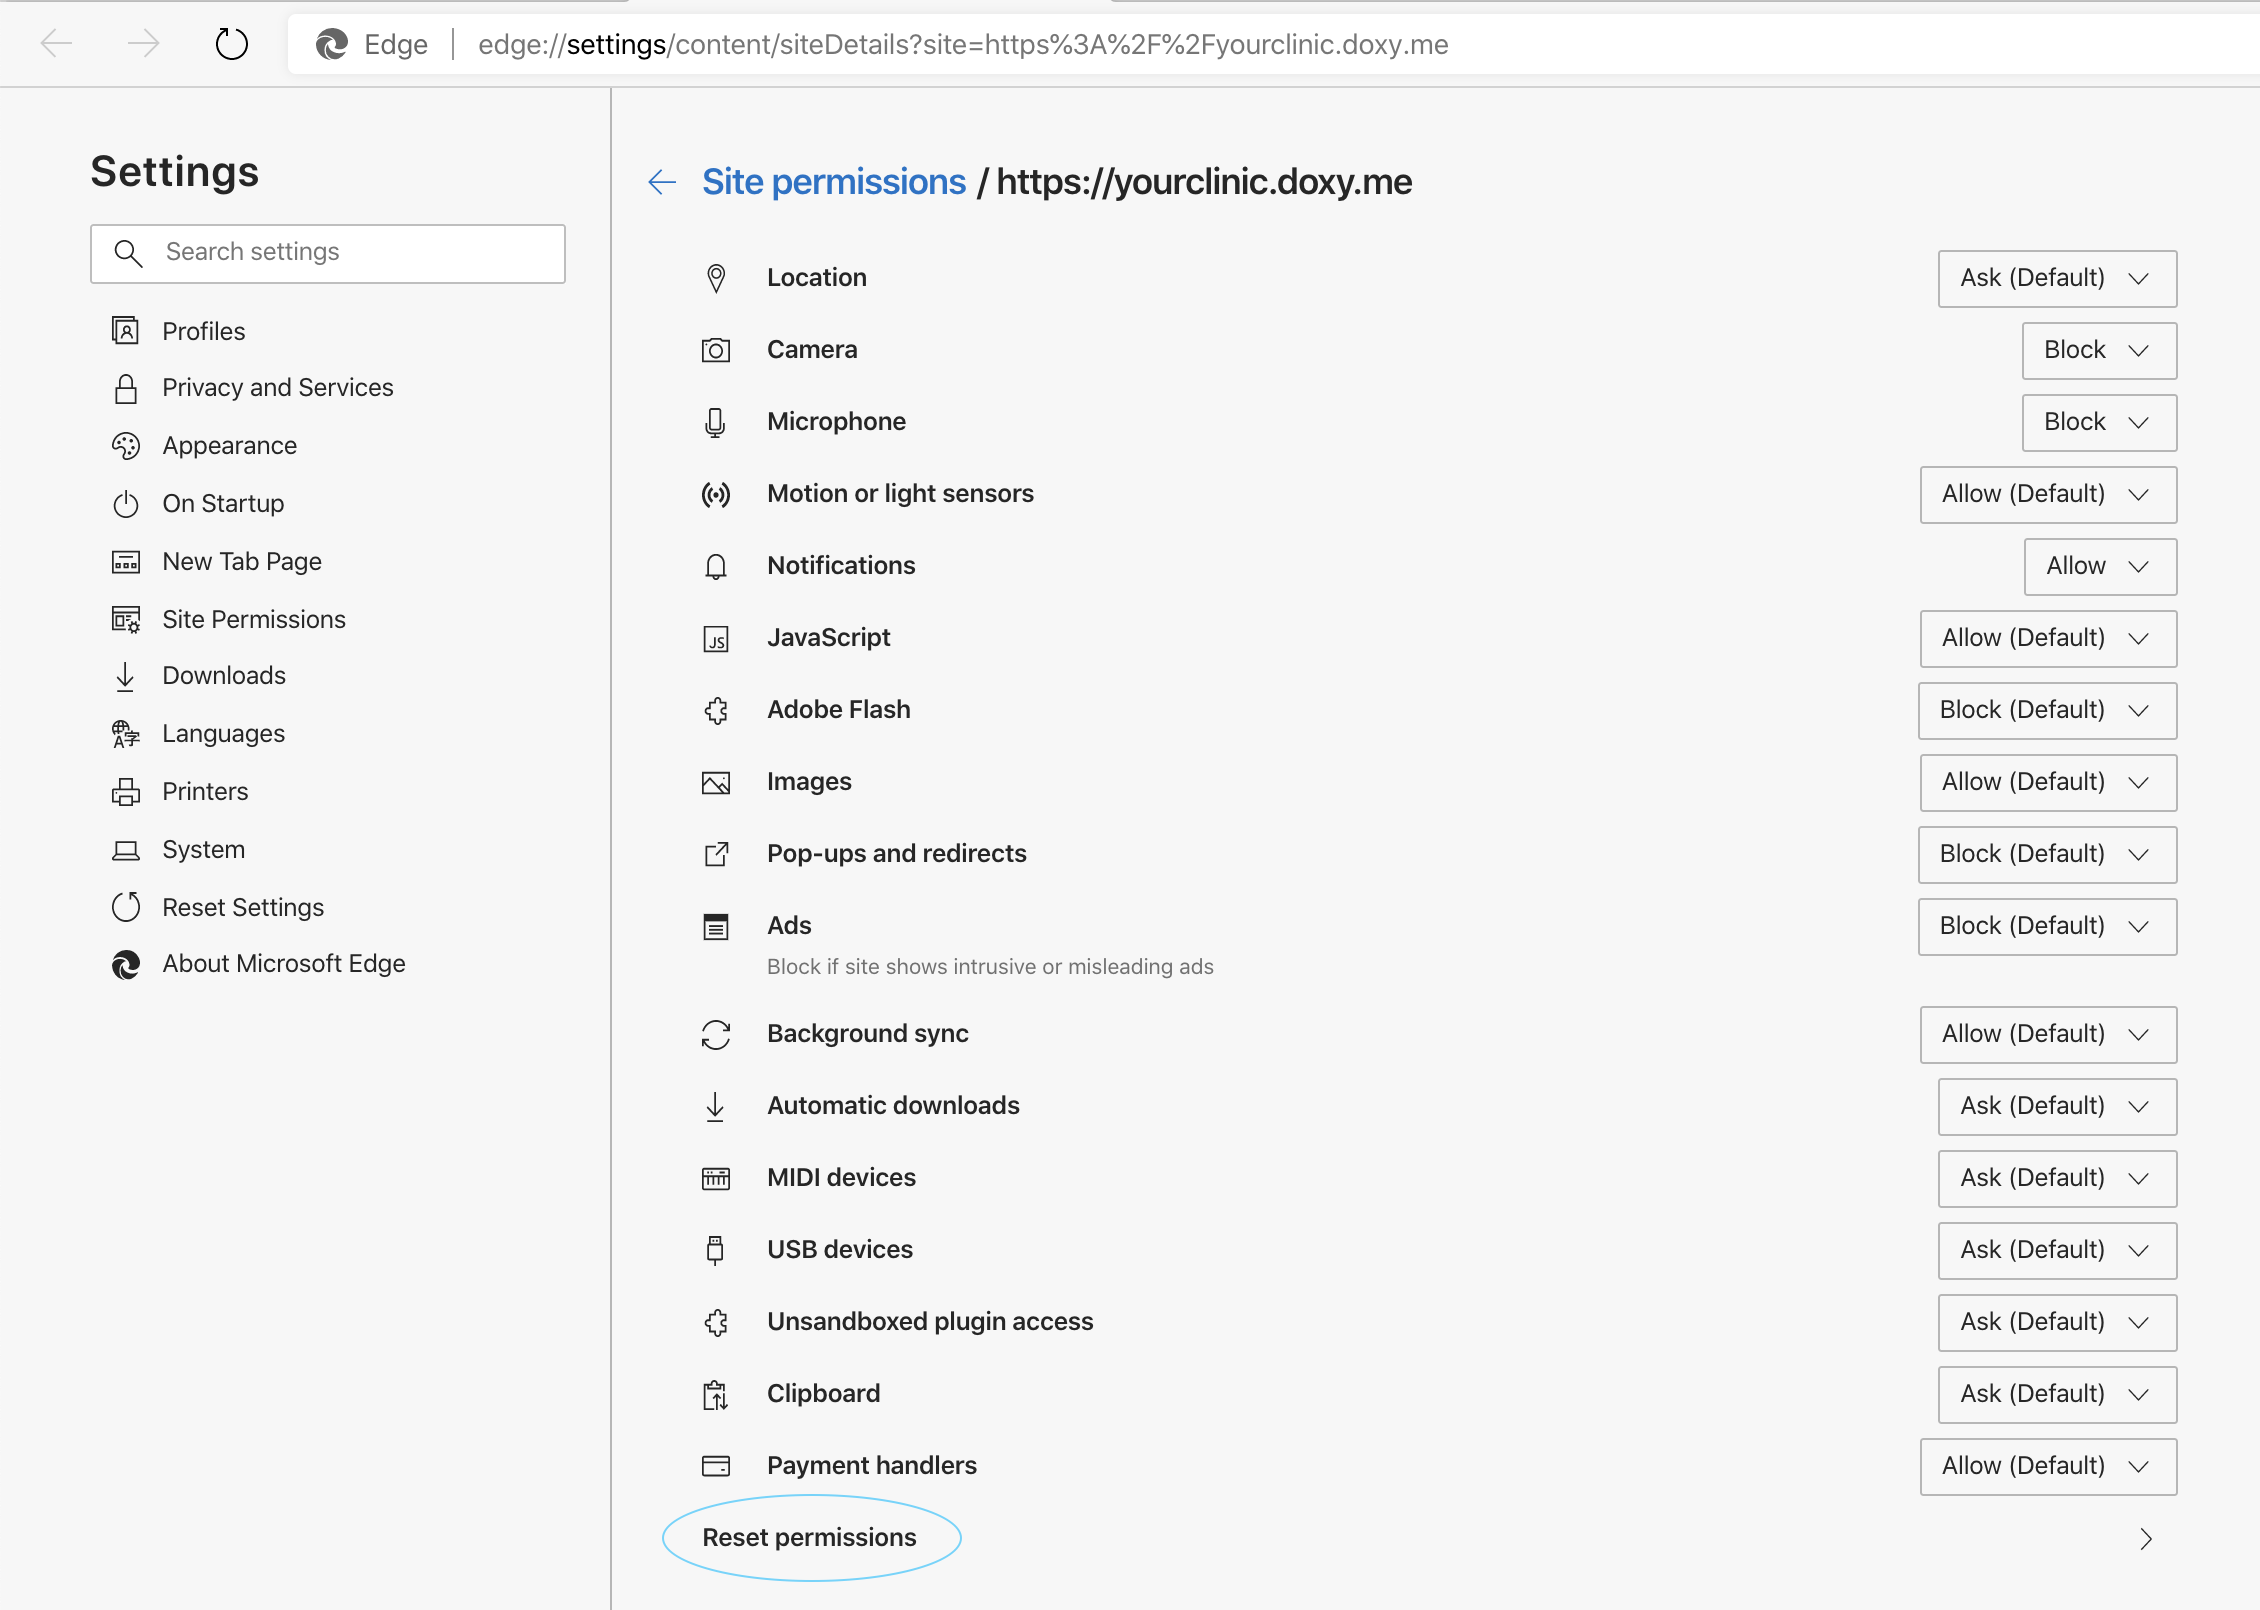Click the Clipboard permission icon
Image resolution: width=2260 pixels, height=1610 pixels.
point(715,1394)
